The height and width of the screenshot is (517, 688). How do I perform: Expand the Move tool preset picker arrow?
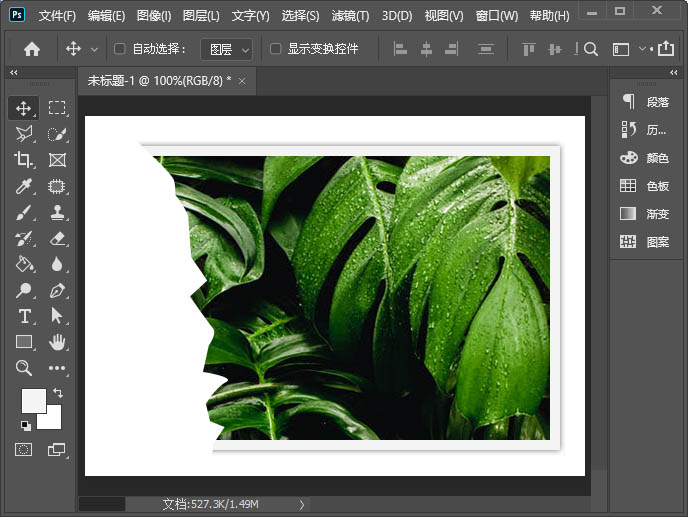point(95,49)
